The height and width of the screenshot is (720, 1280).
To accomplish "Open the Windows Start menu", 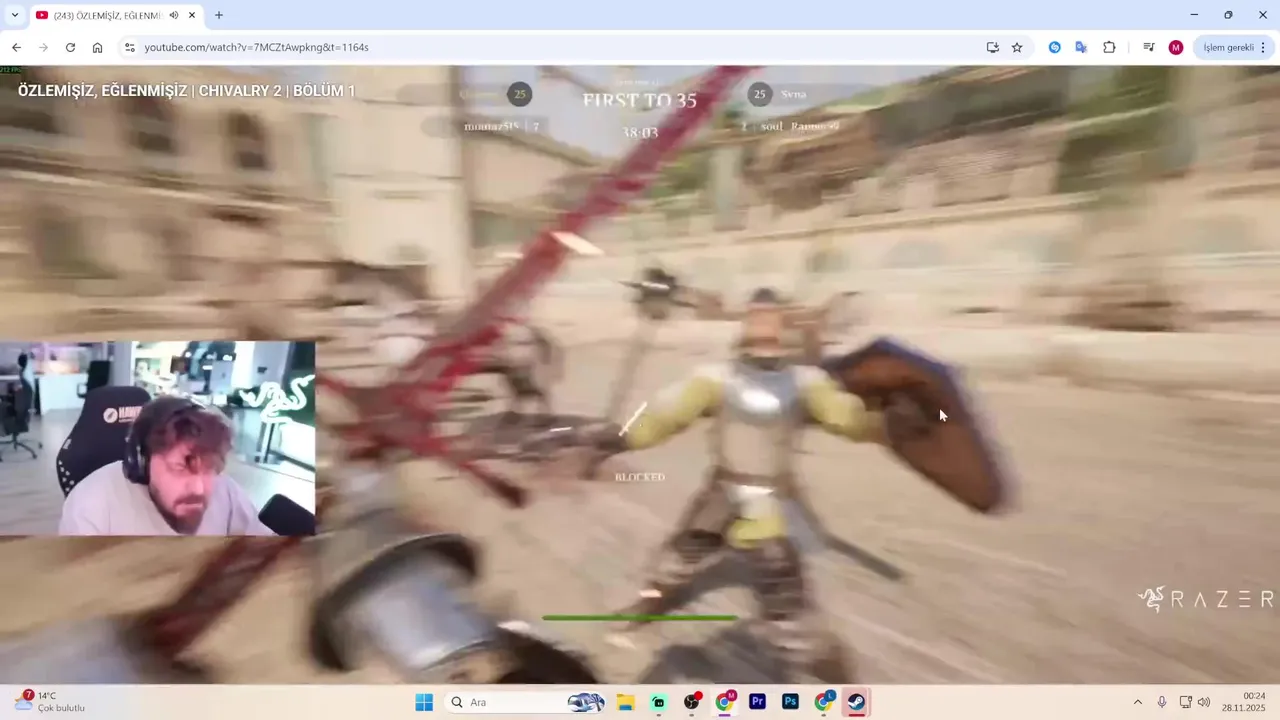I will coord(424,702).
